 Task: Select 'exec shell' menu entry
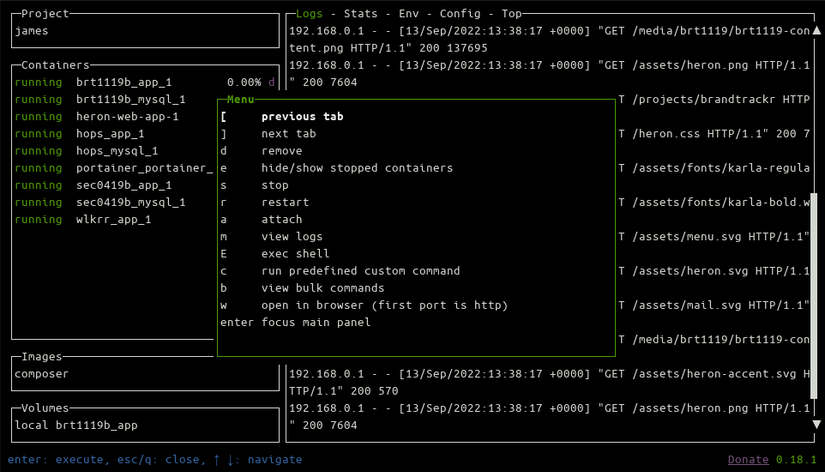(x=416, y=254)
